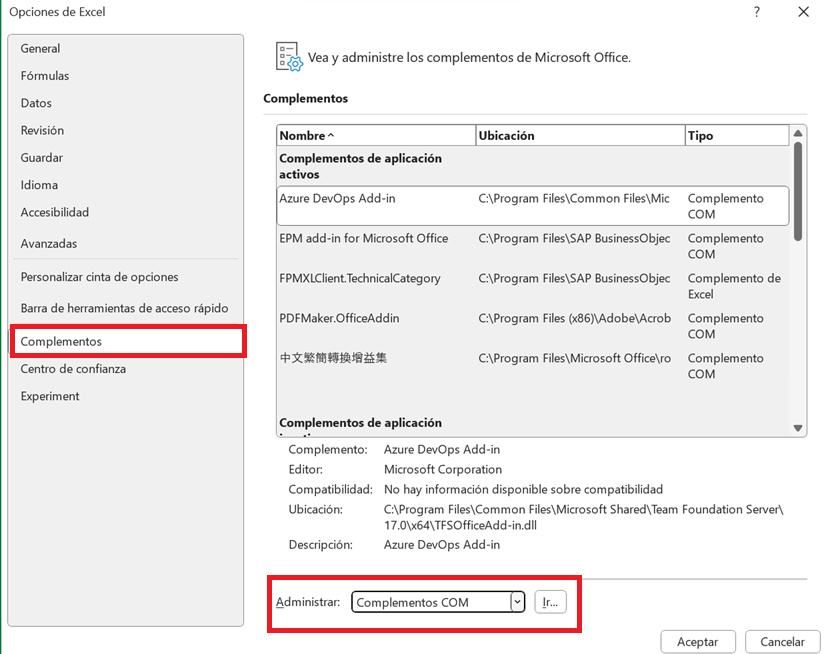The height and width of the screenshot is (654, 826).
Task: Close the Opciones de Excel dialog
Action: [x=803, y=12]
